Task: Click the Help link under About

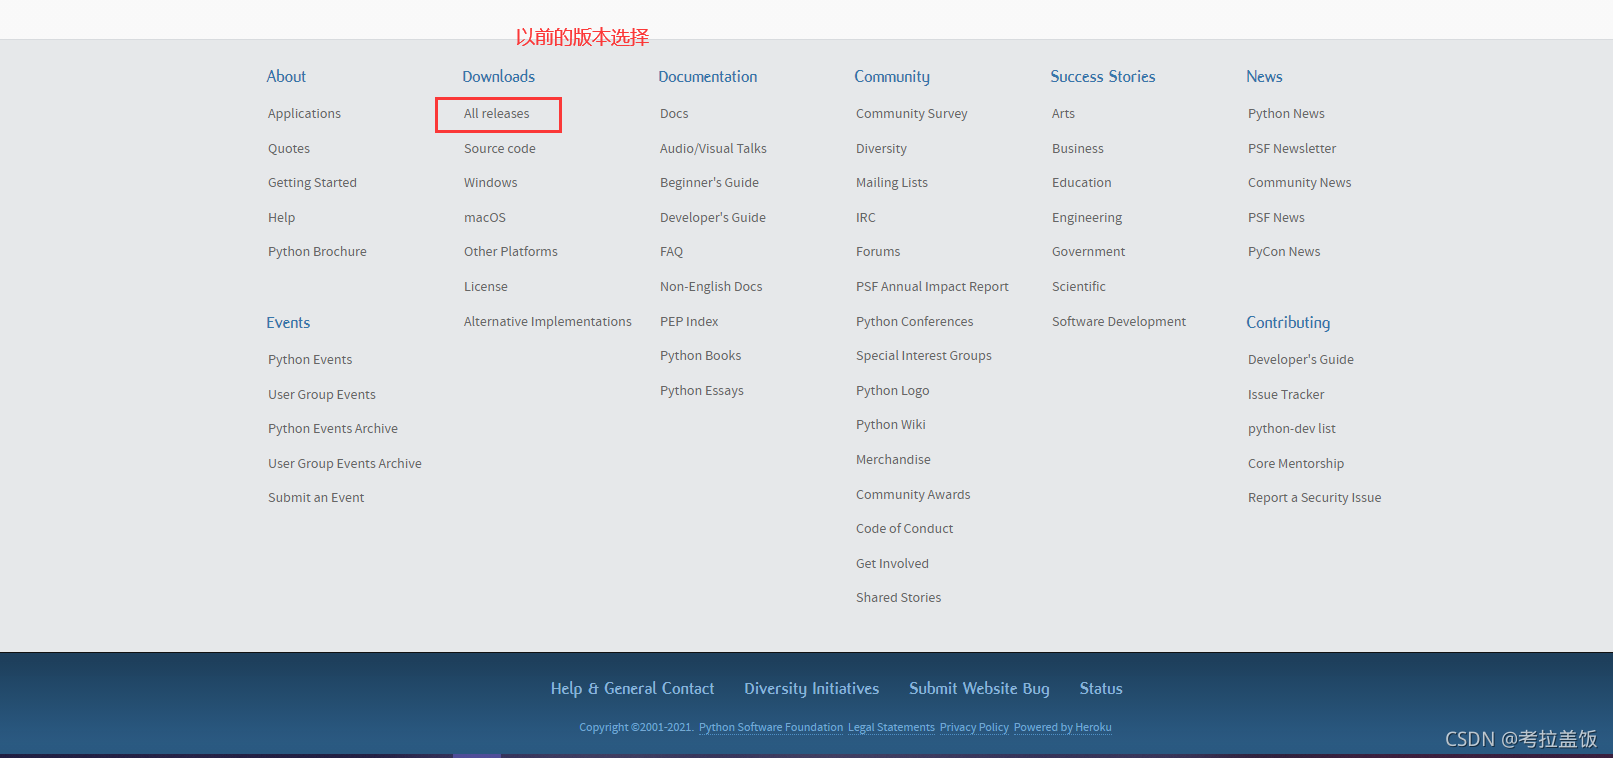Action: (281, 218)
